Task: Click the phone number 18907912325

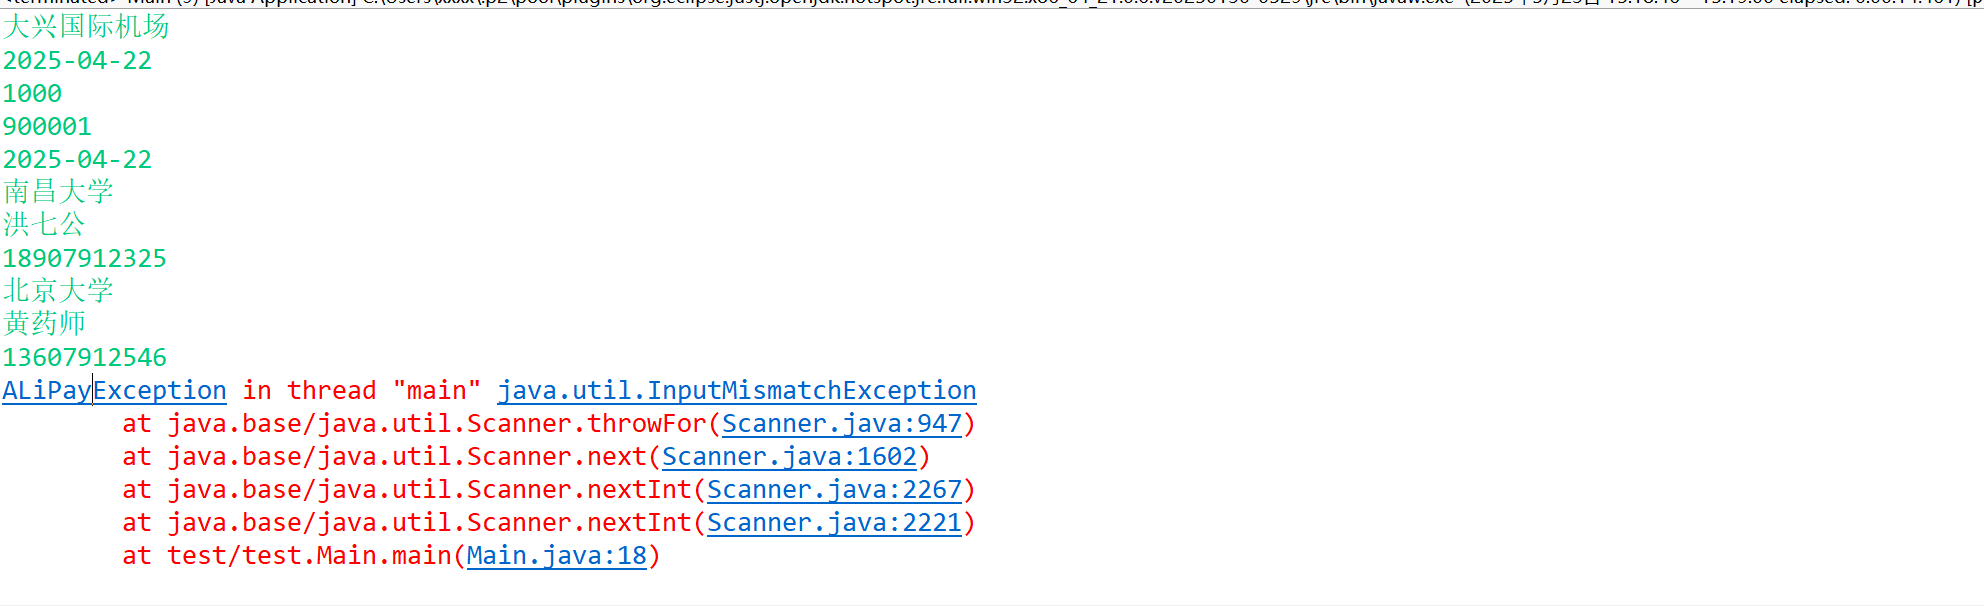Action: pyautogui.click(x=85, y=259)
